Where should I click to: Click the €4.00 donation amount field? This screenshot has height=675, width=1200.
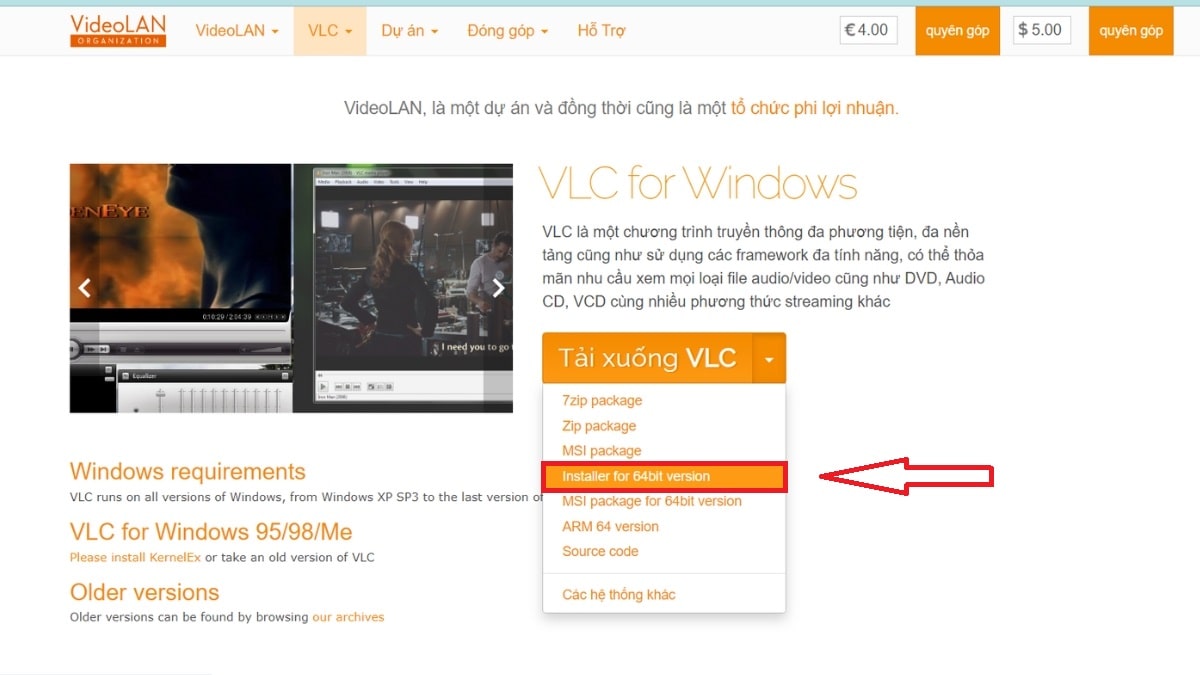click(866, 30)
